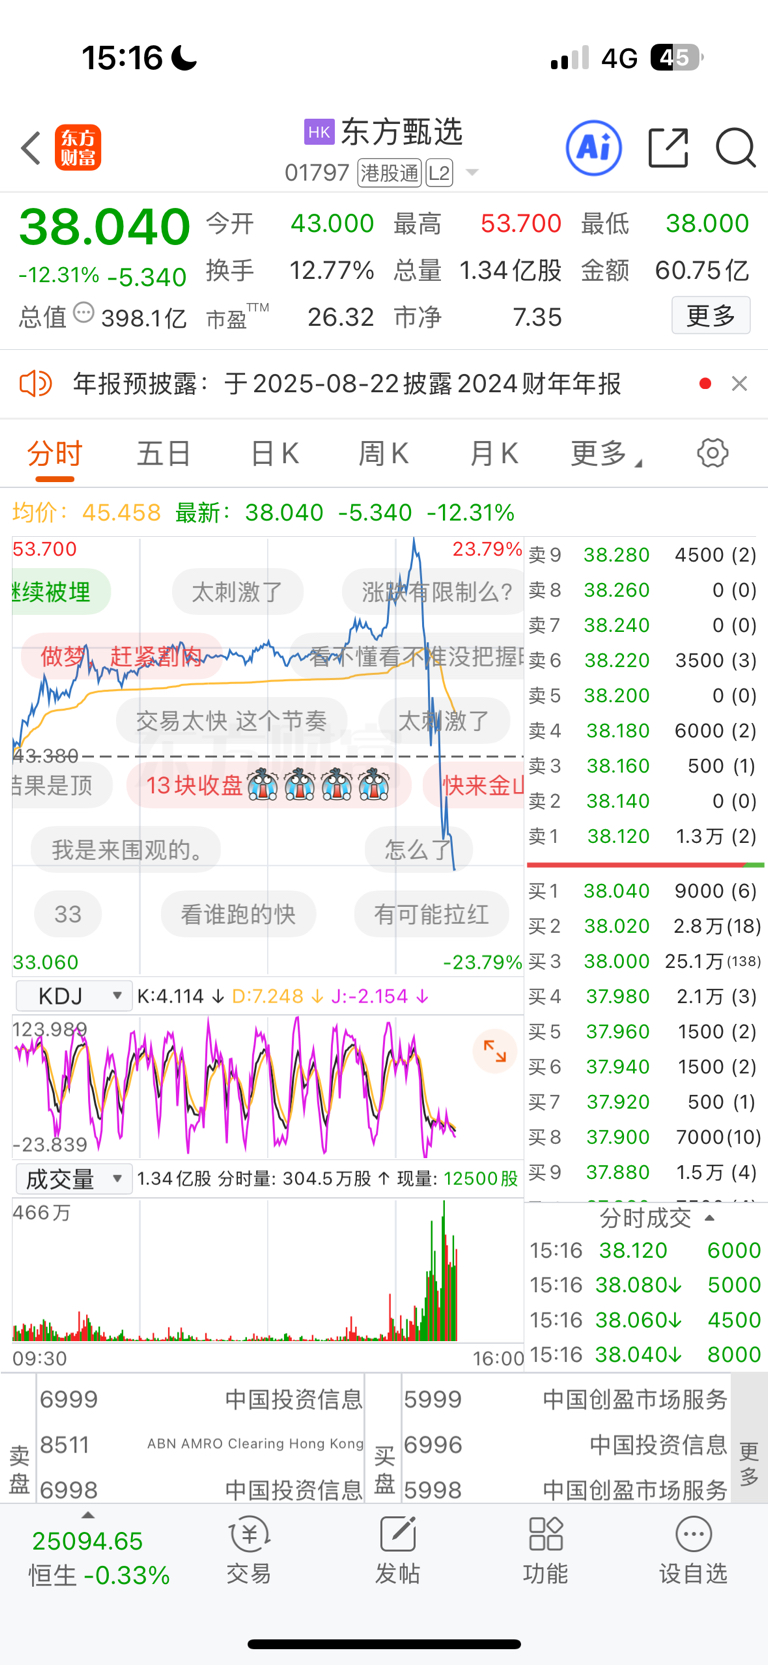Viewport: 769px width, 1665px height.
Task: Tap the chart settings gear icon
Action: pyautogui.click(x=712, y=453)
